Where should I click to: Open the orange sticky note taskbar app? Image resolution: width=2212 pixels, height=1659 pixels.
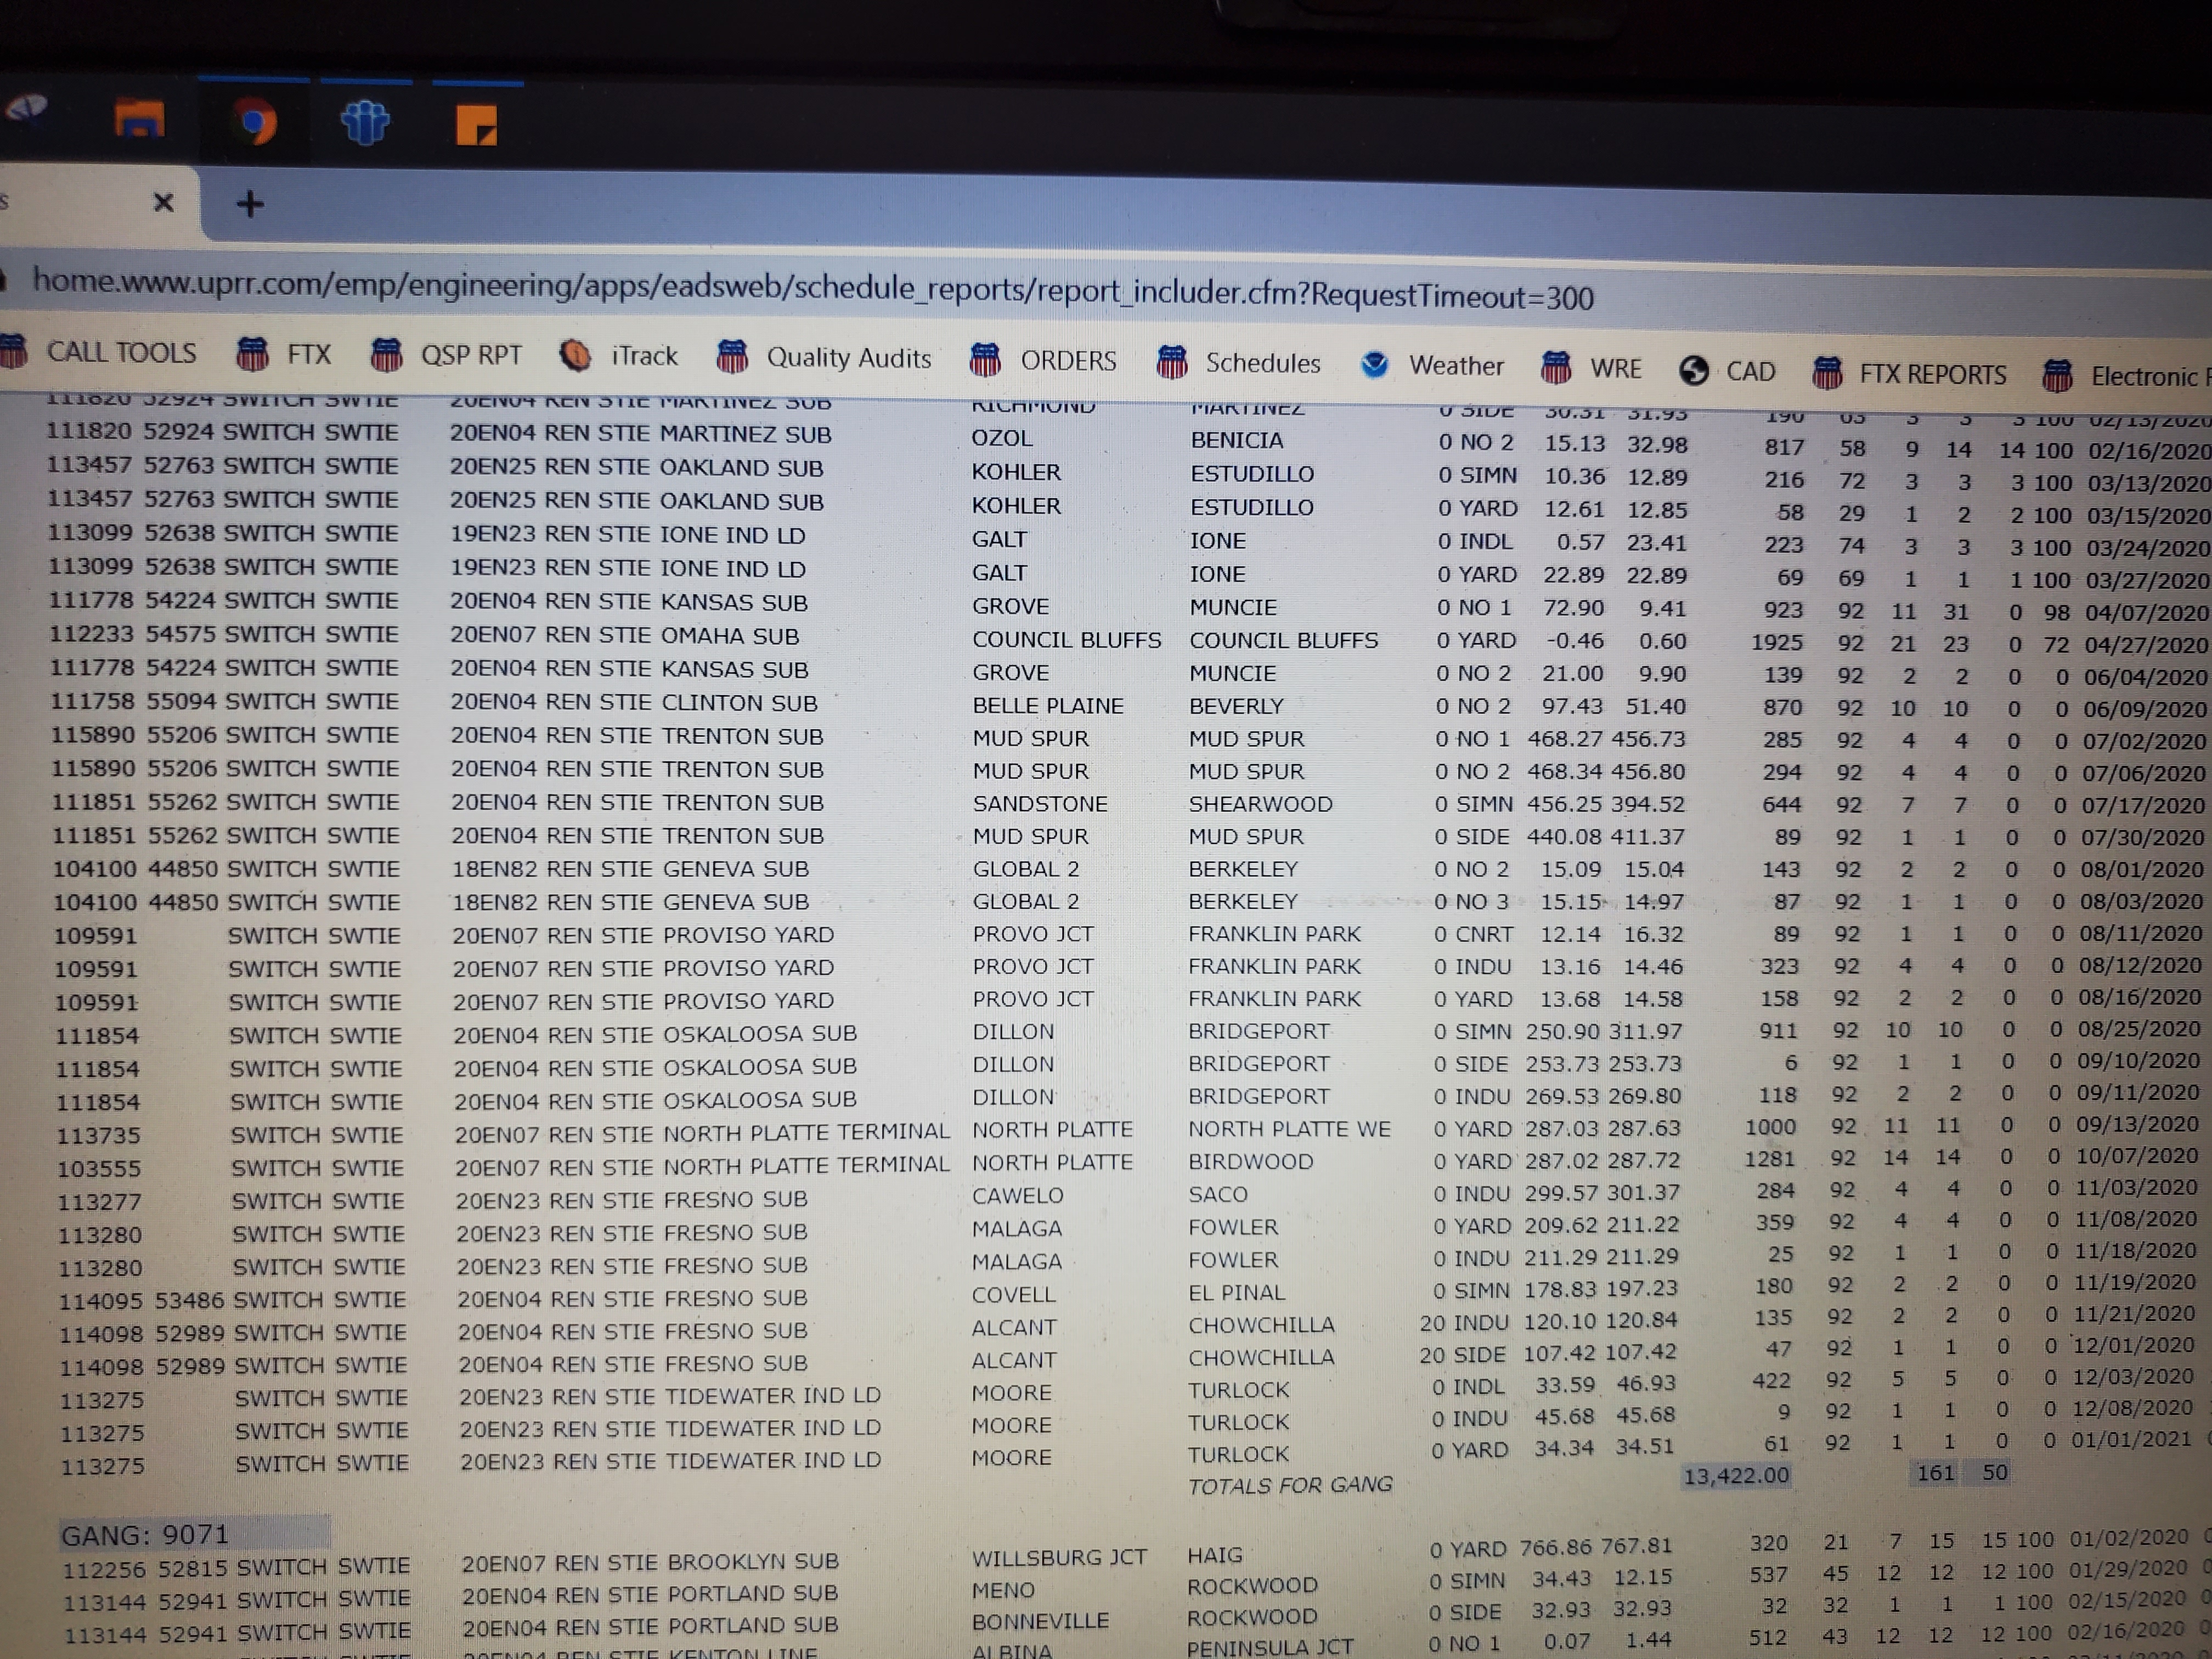(x=476, y=125)
